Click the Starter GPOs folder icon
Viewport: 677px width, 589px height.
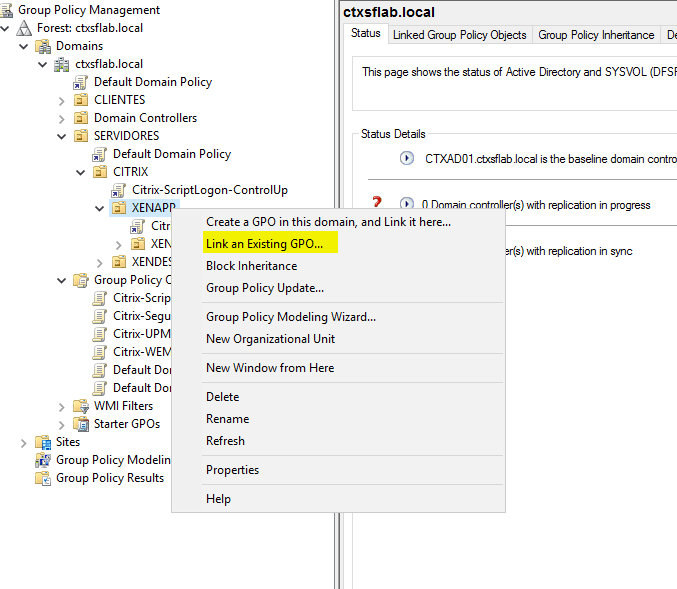coord(81,424)
